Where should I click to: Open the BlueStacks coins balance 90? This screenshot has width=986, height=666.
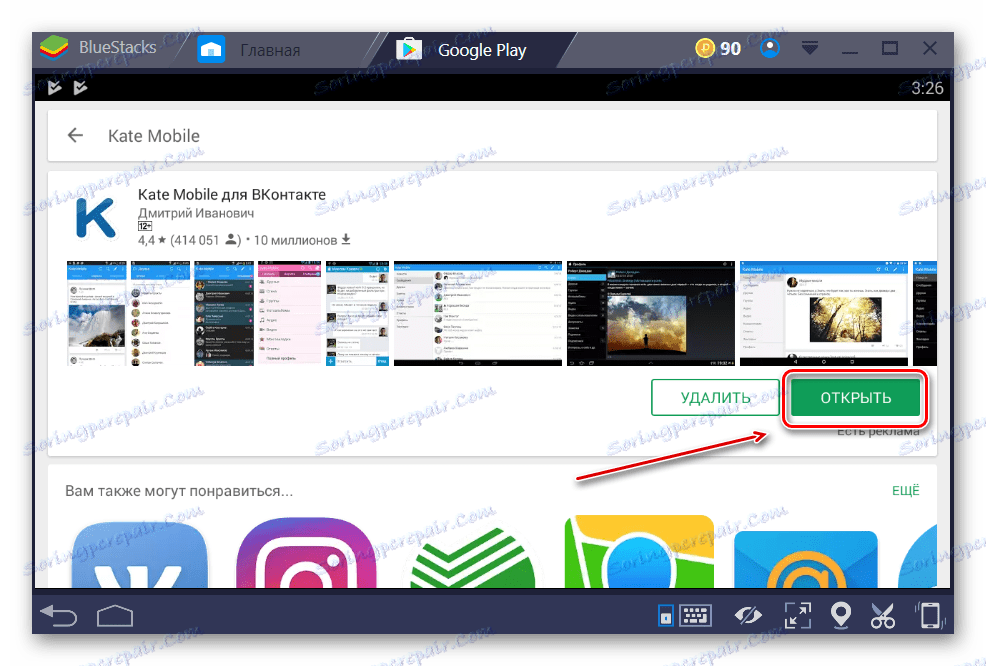tap(718, 48)
